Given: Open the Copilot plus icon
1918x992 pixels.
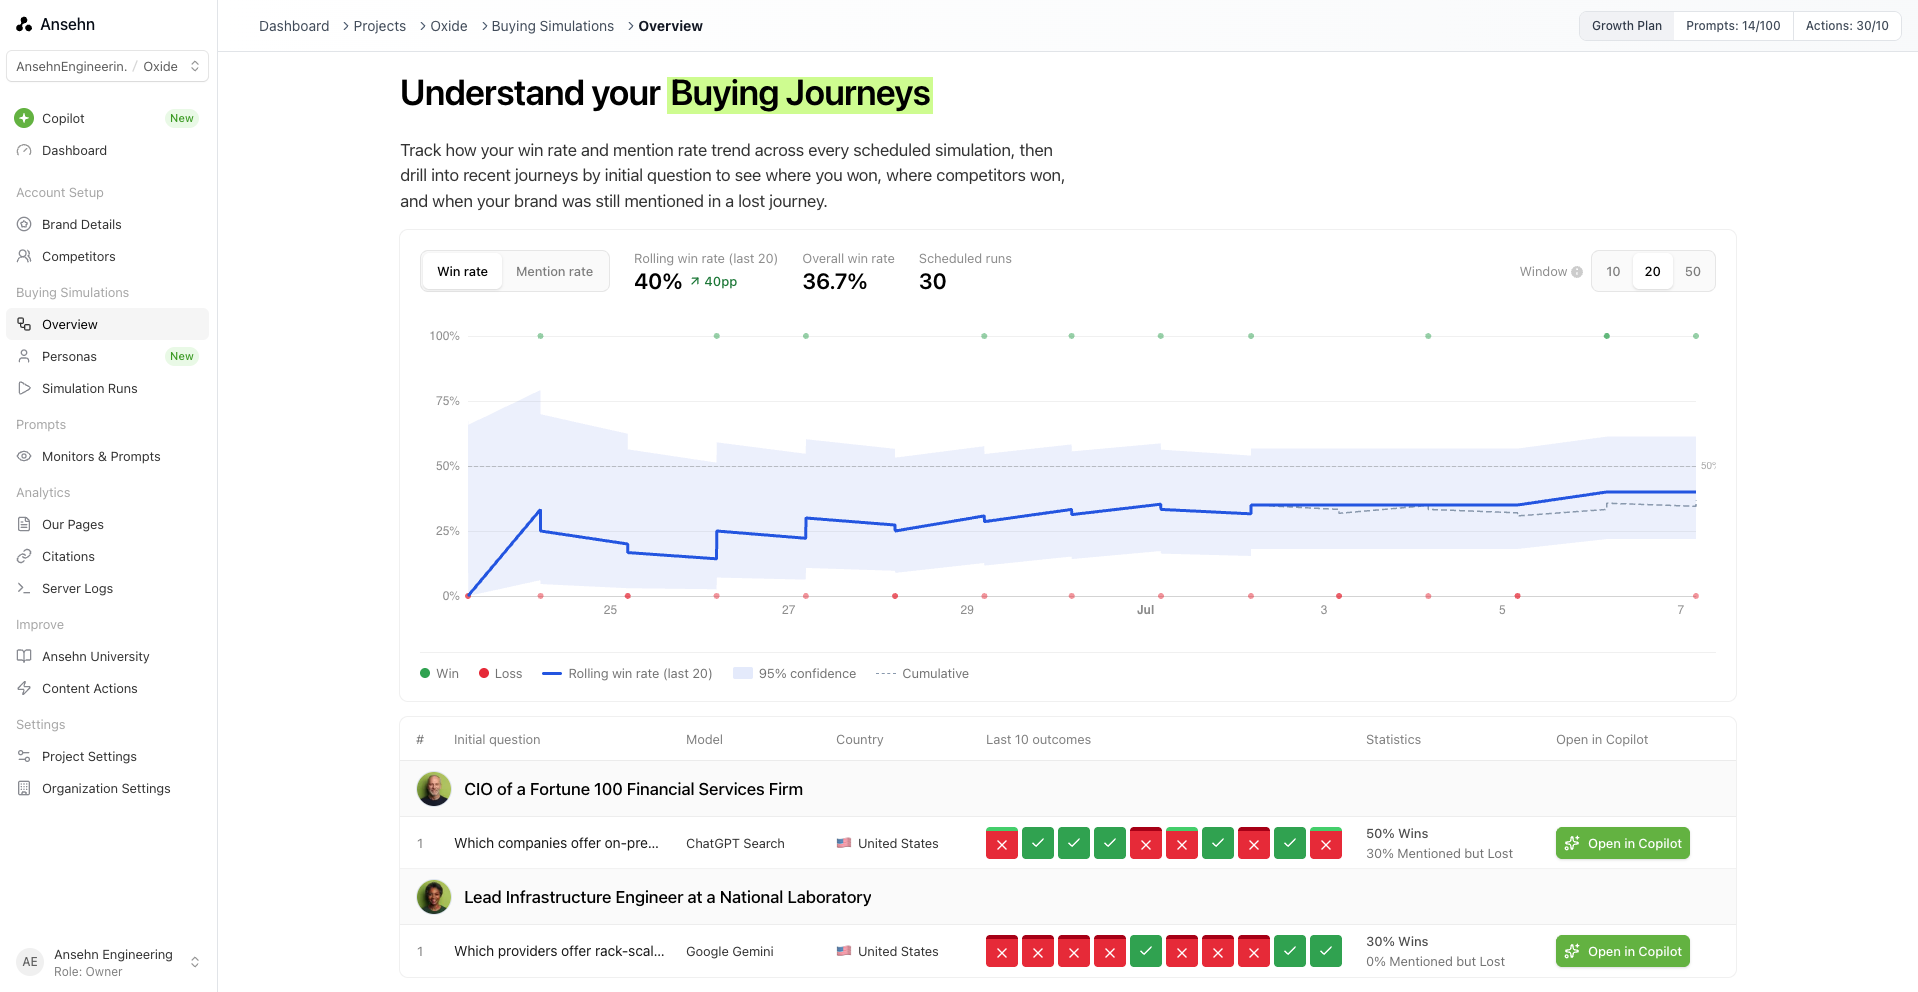Looking at the screenshot, I should pos(24,118).
